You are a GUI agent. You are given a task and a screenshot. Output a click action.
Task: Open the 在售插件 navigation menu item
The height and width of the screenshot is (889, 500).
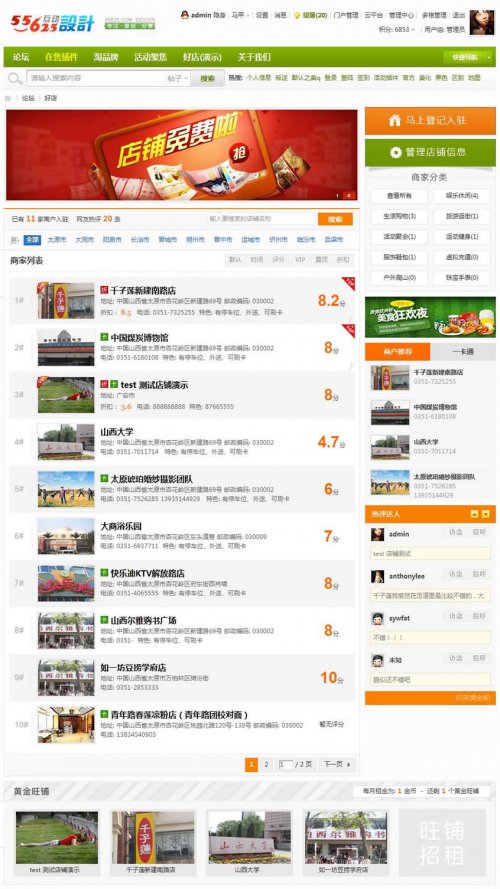pyautogui.click(x=61, y=57)
